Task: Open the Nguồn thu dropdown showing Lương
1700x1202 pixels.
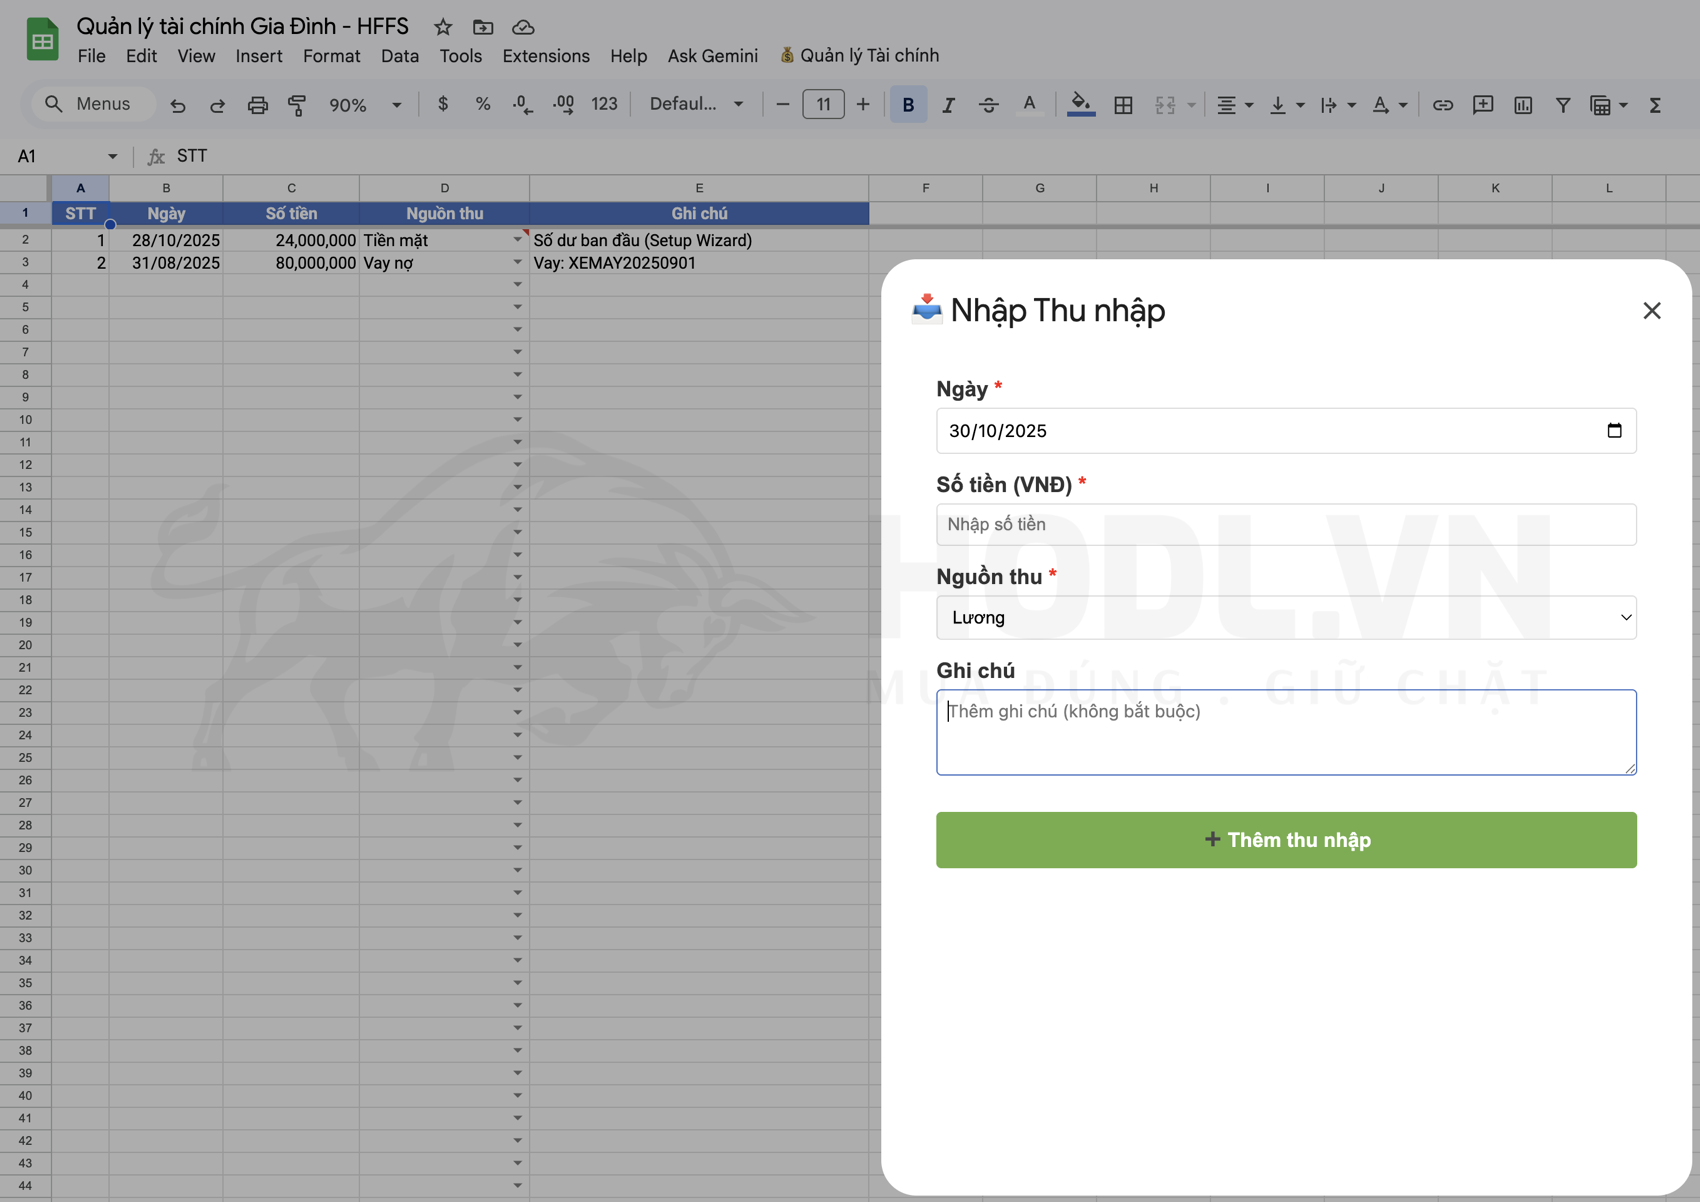Action: point(1285,617)
